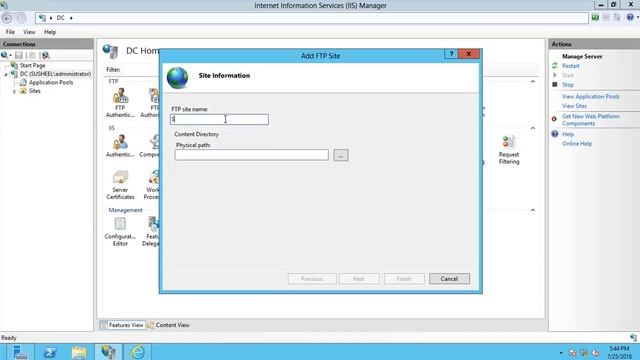Open the View menu
640x360 pixels.
[29, 32]
